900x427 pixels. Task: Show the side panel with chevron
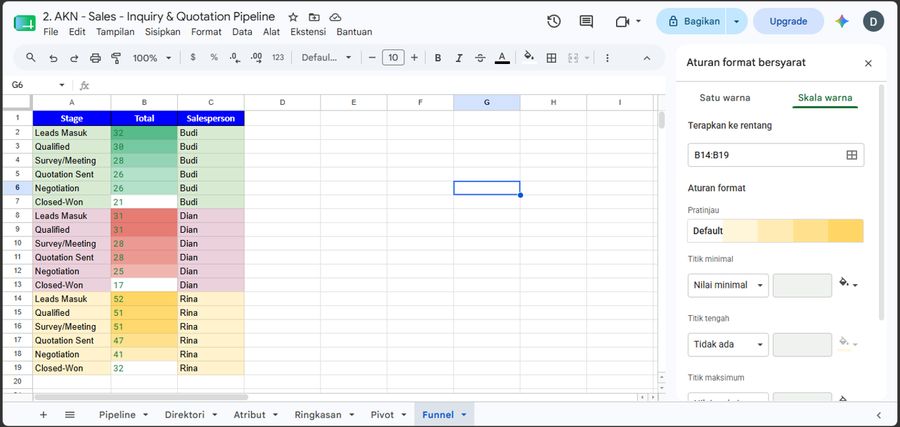(x=879, y=414)
